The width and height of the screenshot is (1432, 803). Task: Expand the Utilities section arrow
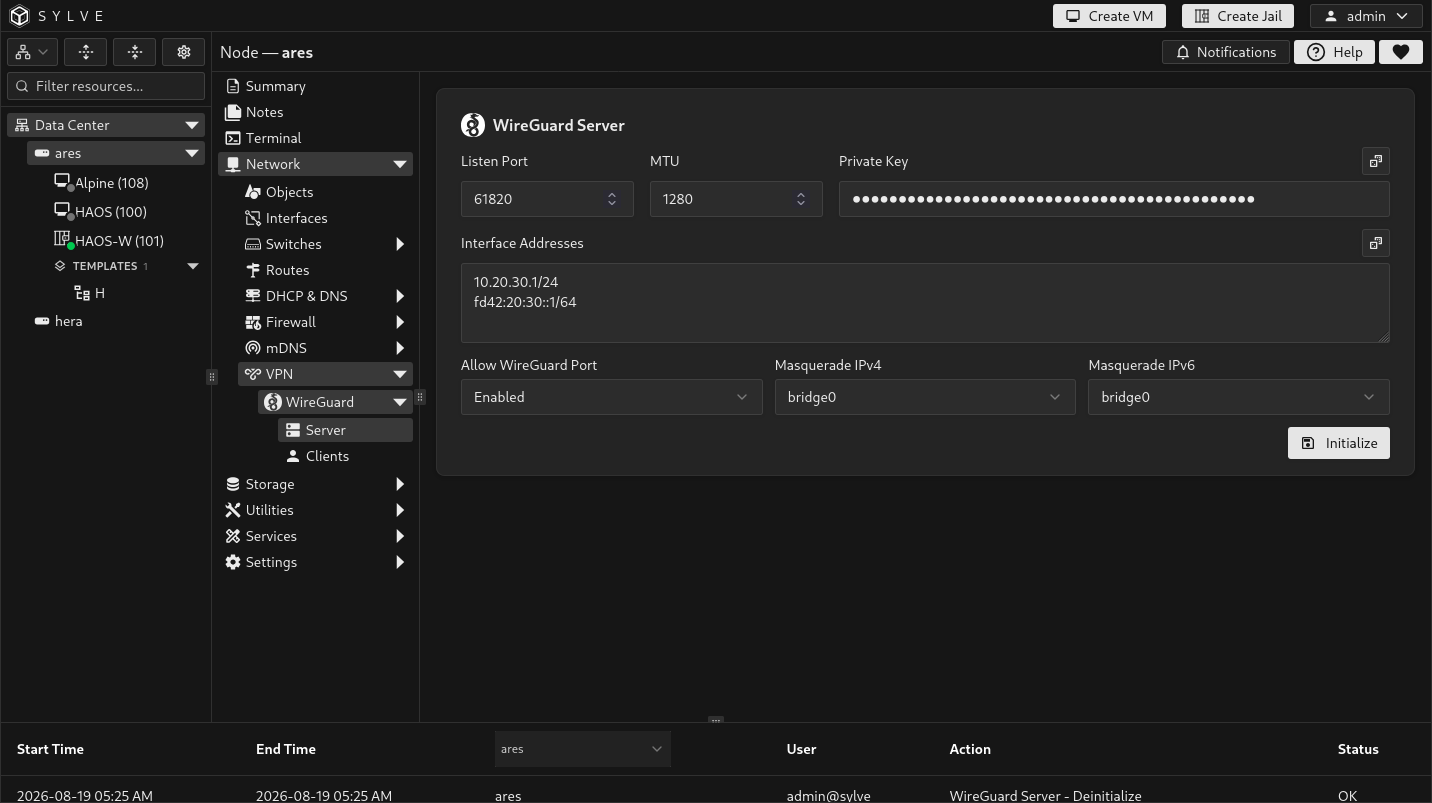[400, 510]
